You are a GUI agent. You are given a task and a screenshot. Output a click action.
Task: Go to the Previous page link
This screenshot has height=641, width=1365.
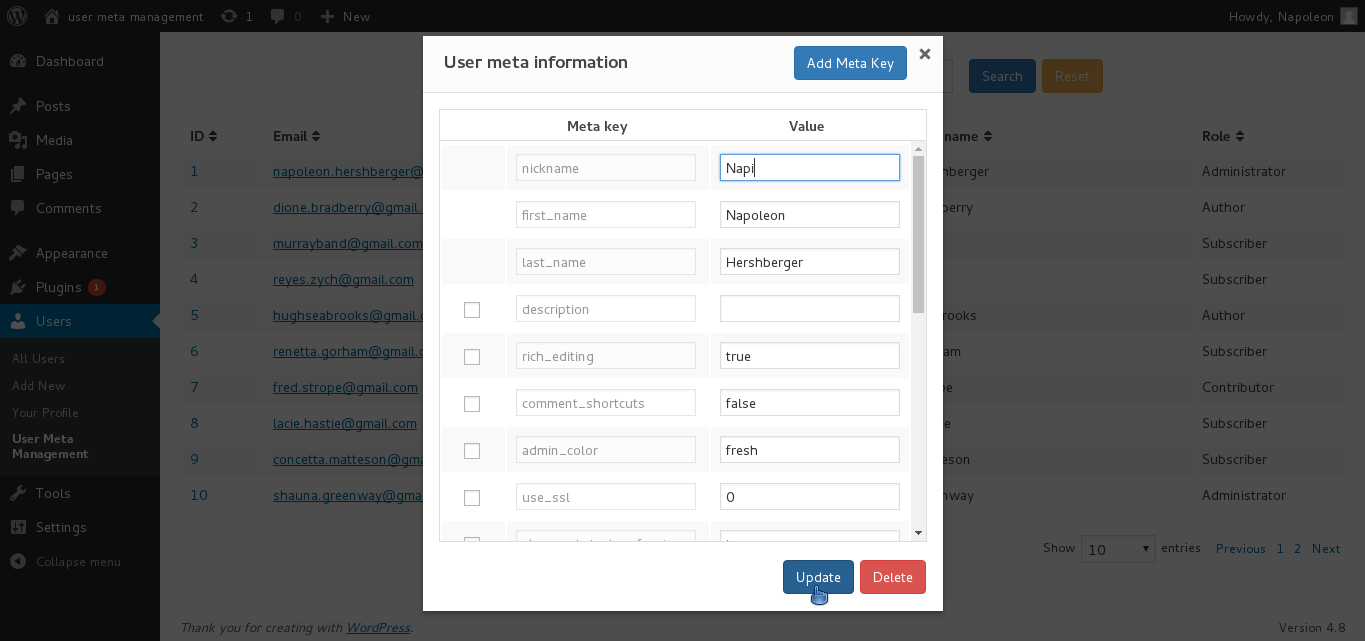pos(1241,548)
